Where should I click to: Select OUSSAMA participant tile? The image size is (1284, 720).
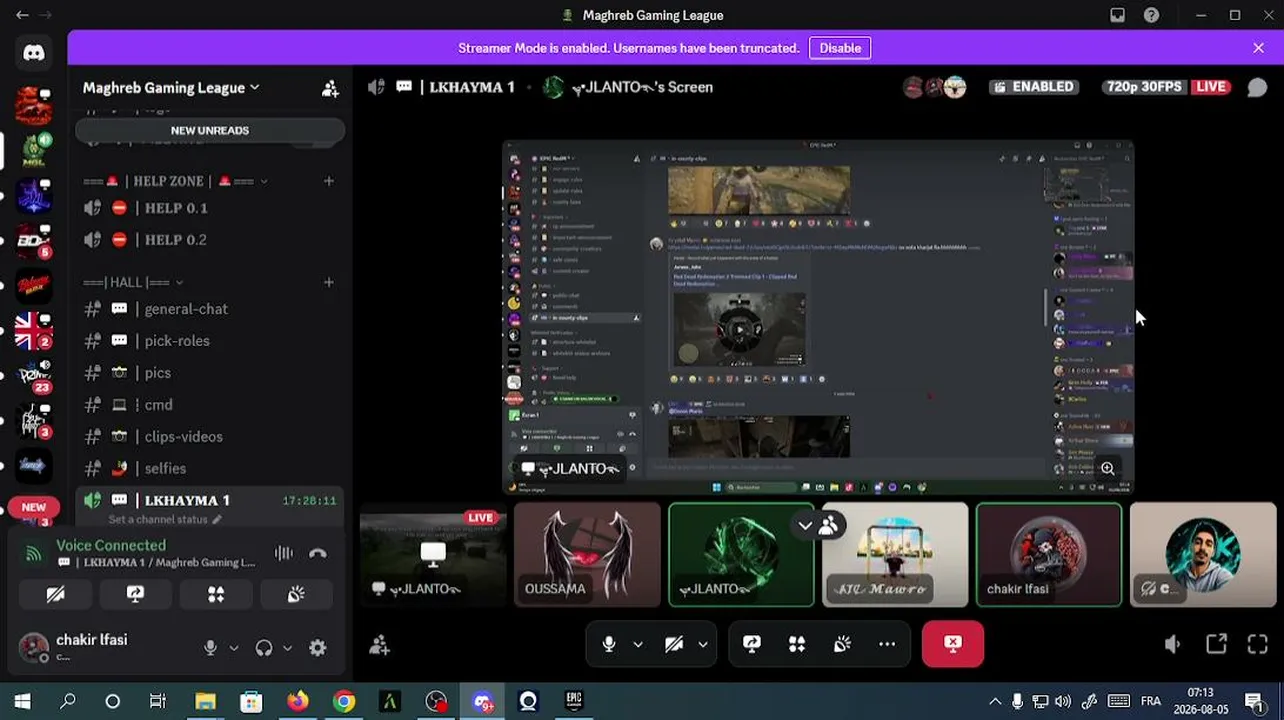pyautogui.click(x=588, y=555)
